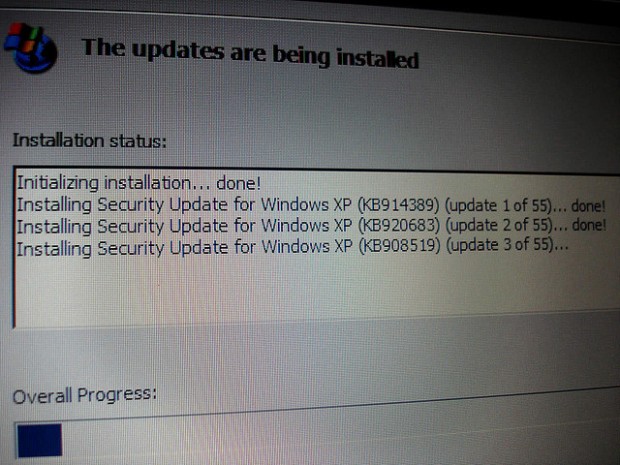Click the heading 'The updates are being installed'
620x465 pixels.
(x=250, y=53)
